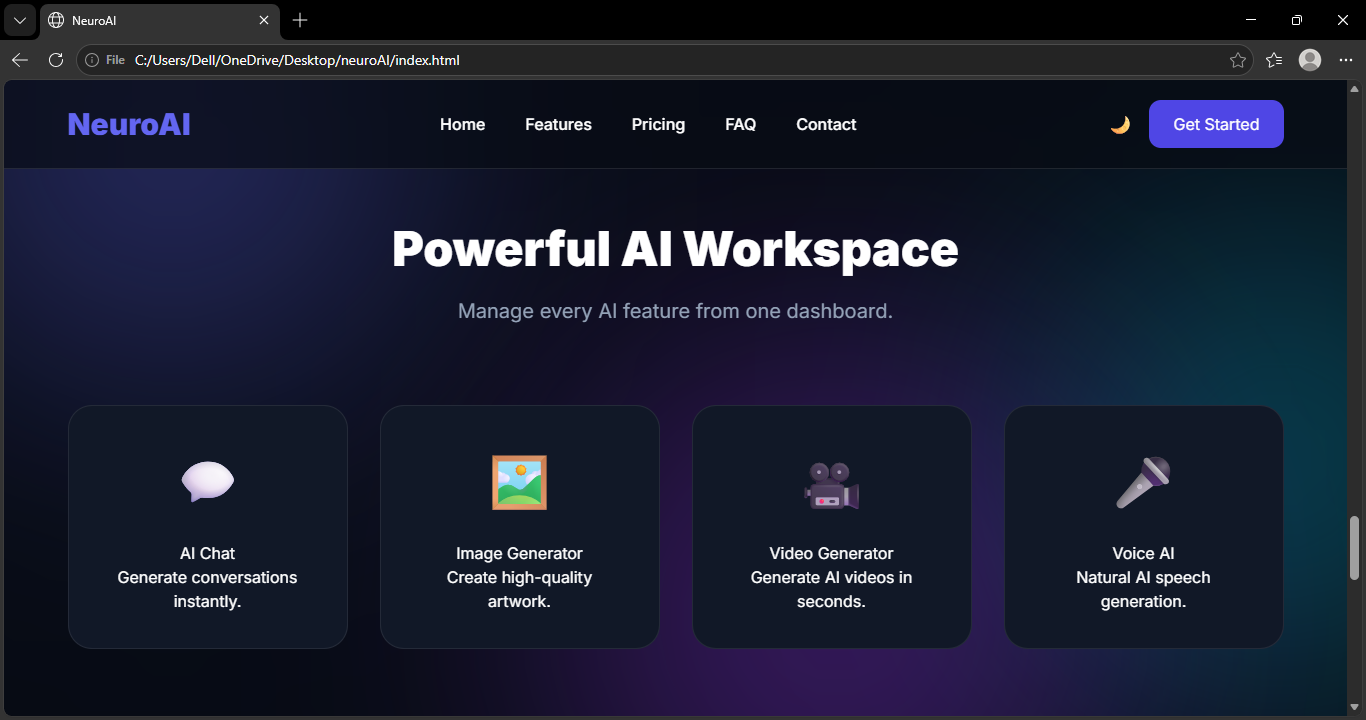Click the 'AI Chat' card title
The image size is (1366, 720).
(207, 553)
